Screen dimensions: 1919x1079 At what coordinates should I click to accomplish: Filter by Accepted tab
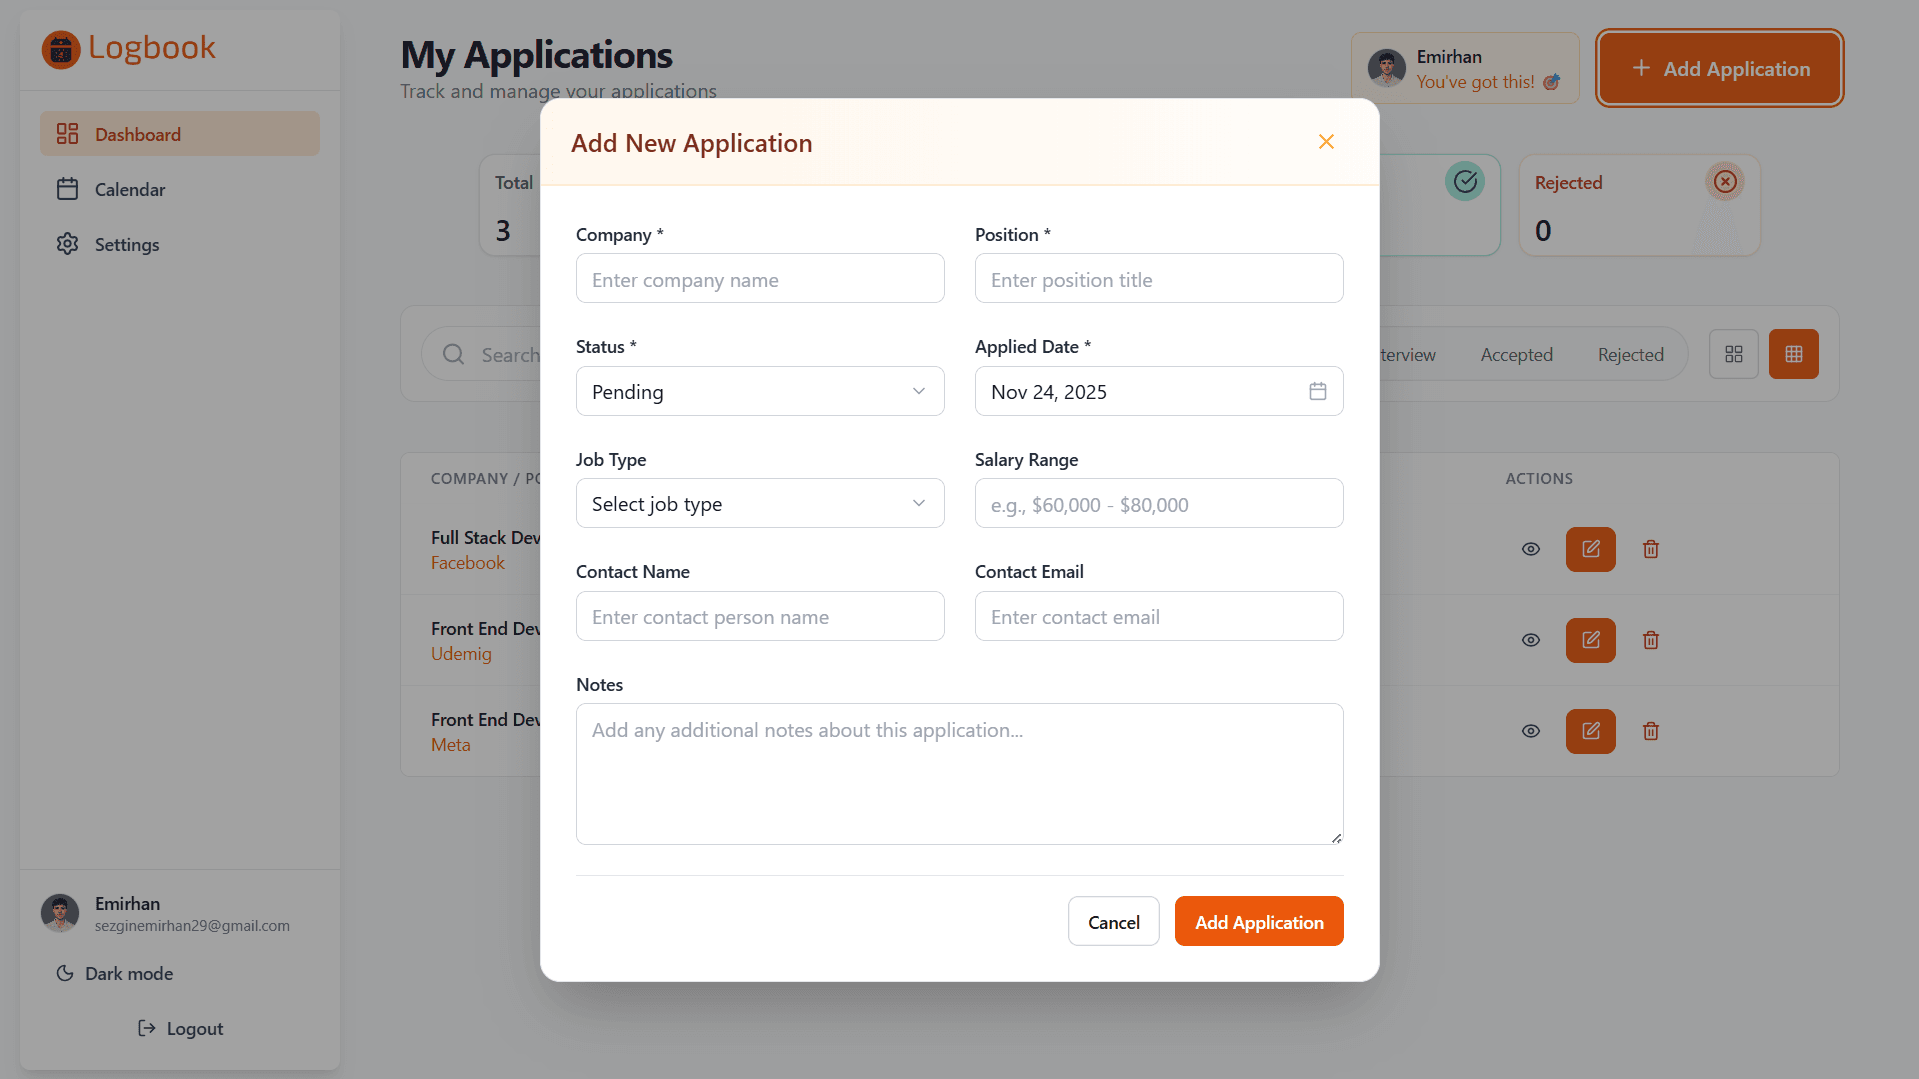coord(1517,354)
